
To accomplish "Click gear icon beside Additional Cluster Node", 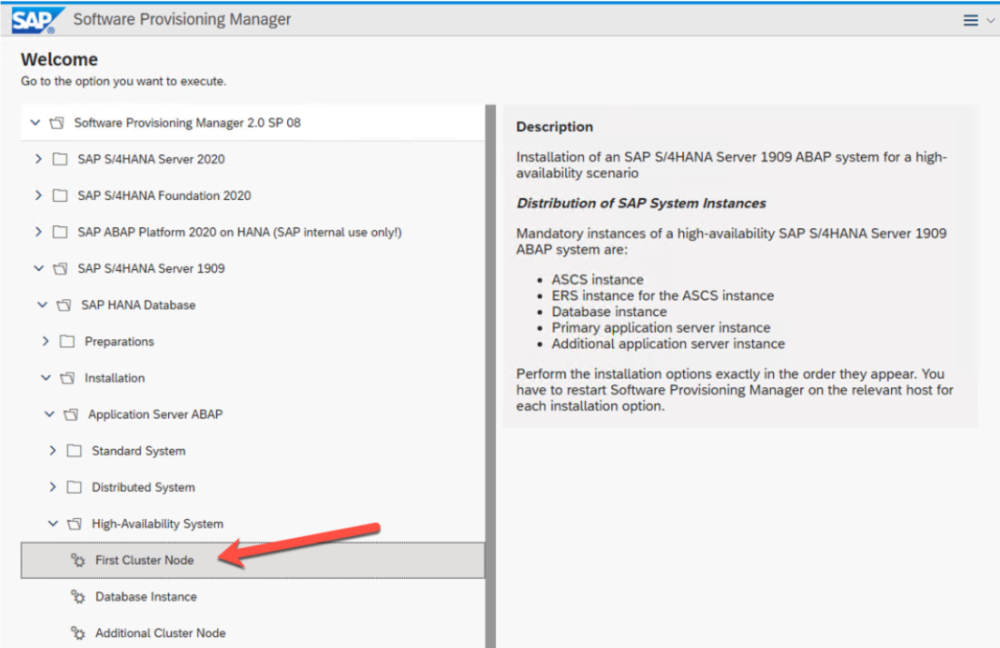I will click(78, 633).
